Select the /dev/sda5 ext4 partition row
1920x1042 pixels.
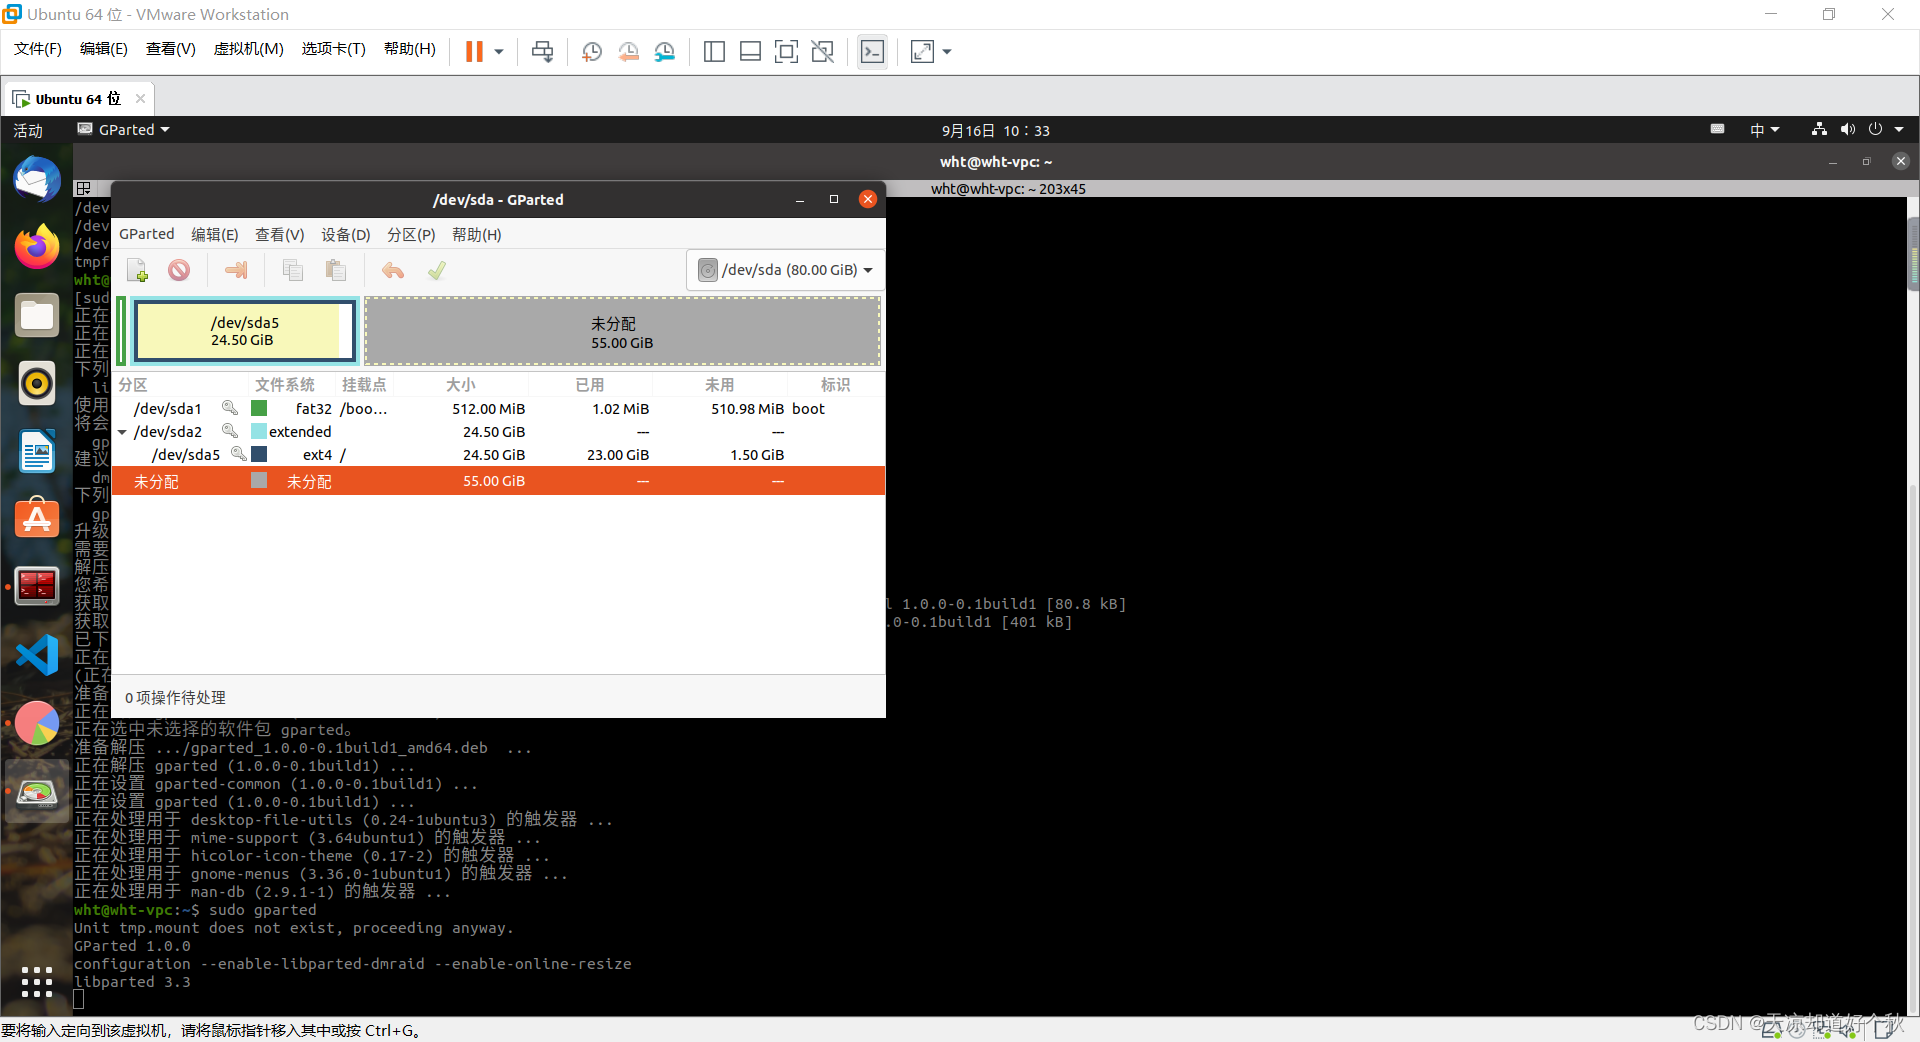coord(498,454)
